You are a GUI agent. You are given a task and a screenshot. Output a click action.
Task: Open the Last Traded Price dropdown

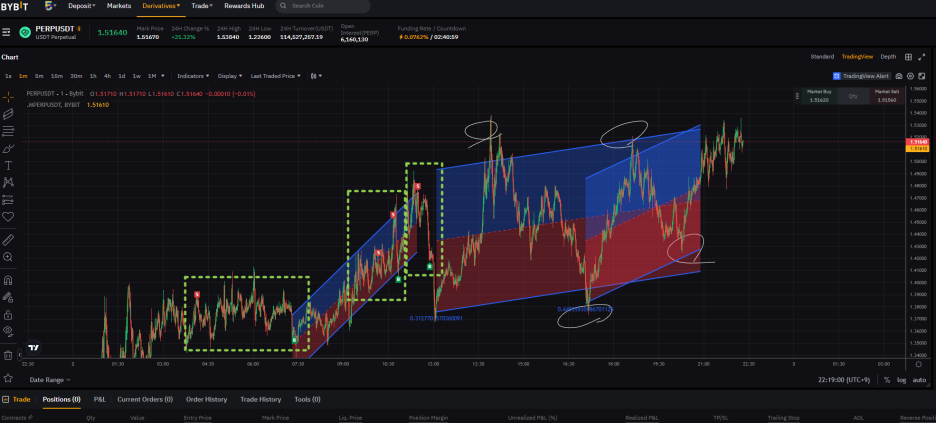276,76
